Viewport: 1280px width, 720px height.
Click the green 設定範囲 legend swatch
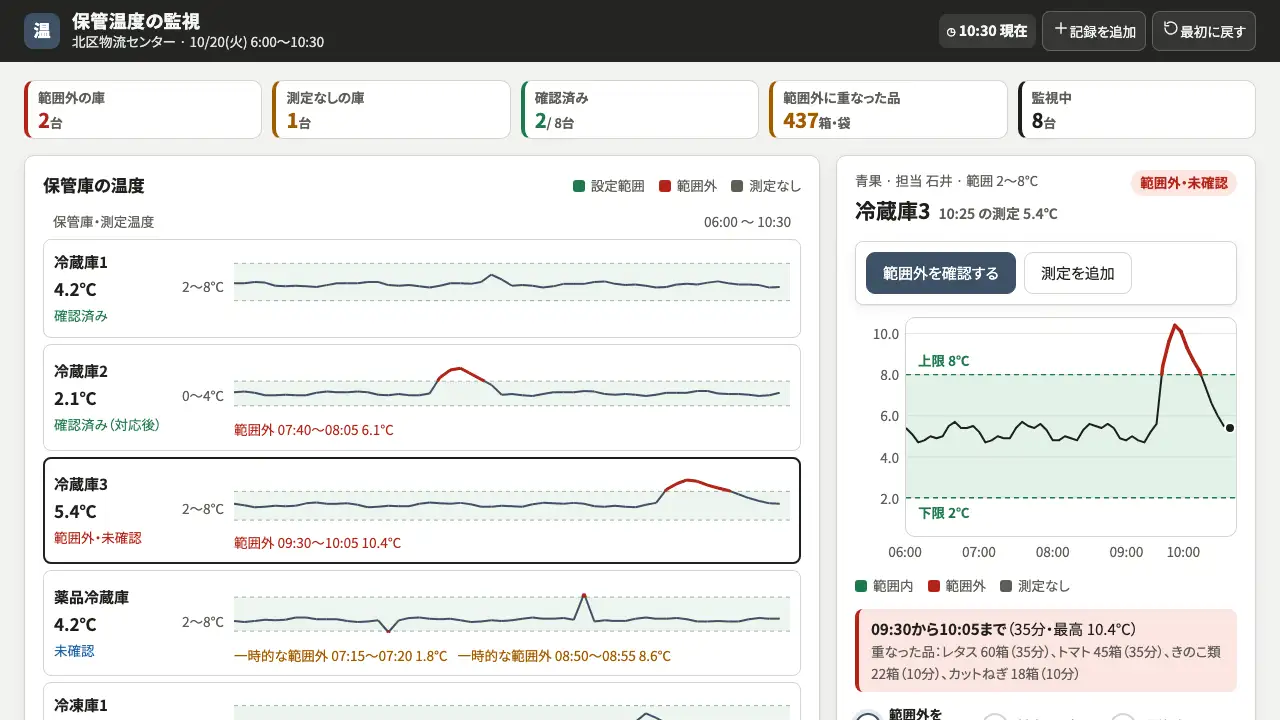(579, 186)
